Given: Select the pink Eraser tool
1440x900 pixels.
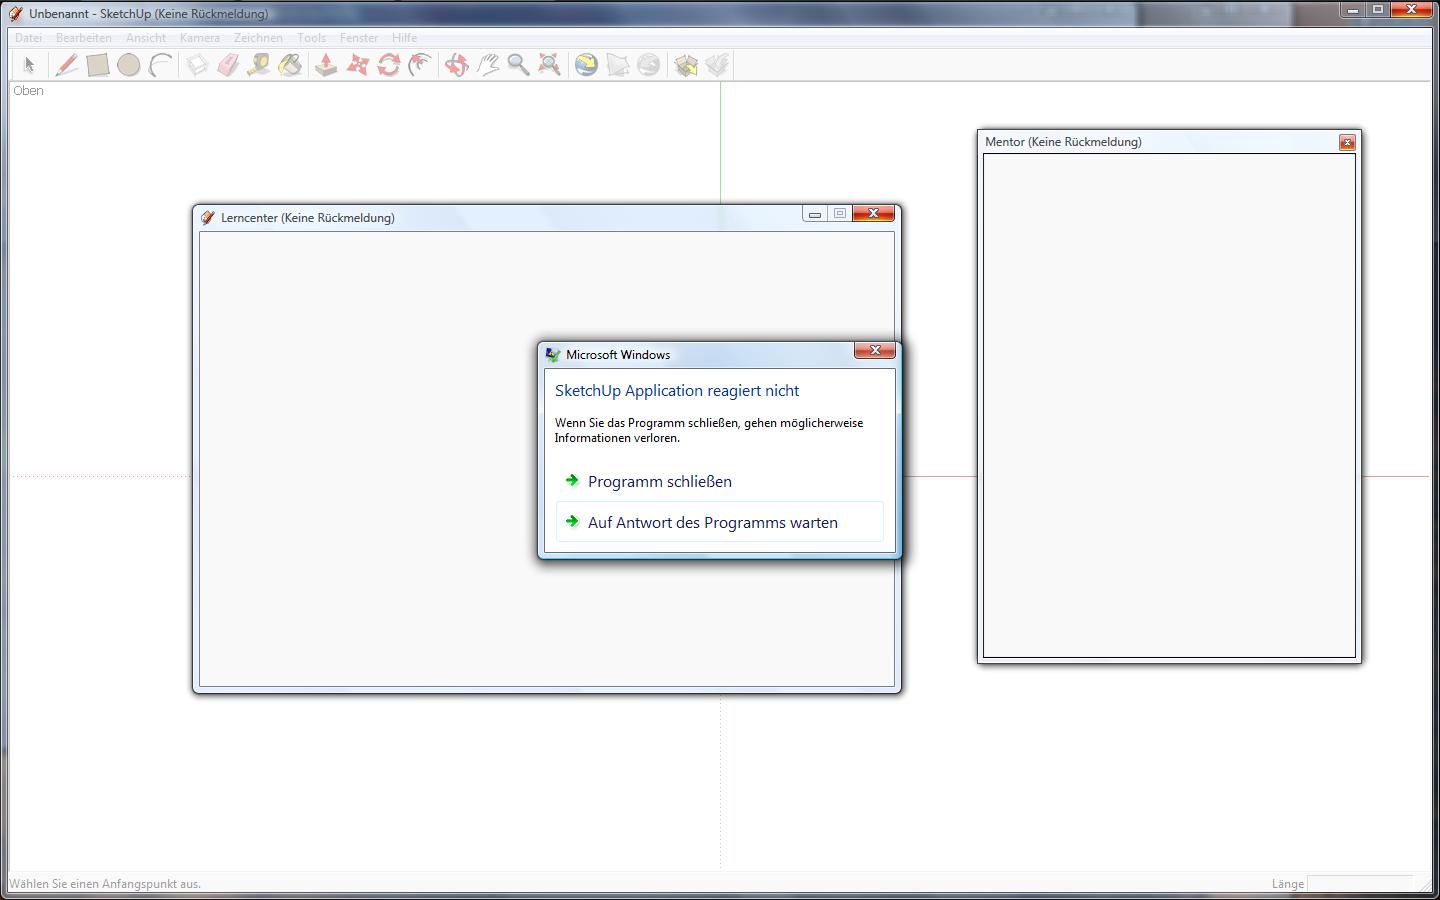Looking at the screenshot, I should pyautogui.click(x=228, y=65).
